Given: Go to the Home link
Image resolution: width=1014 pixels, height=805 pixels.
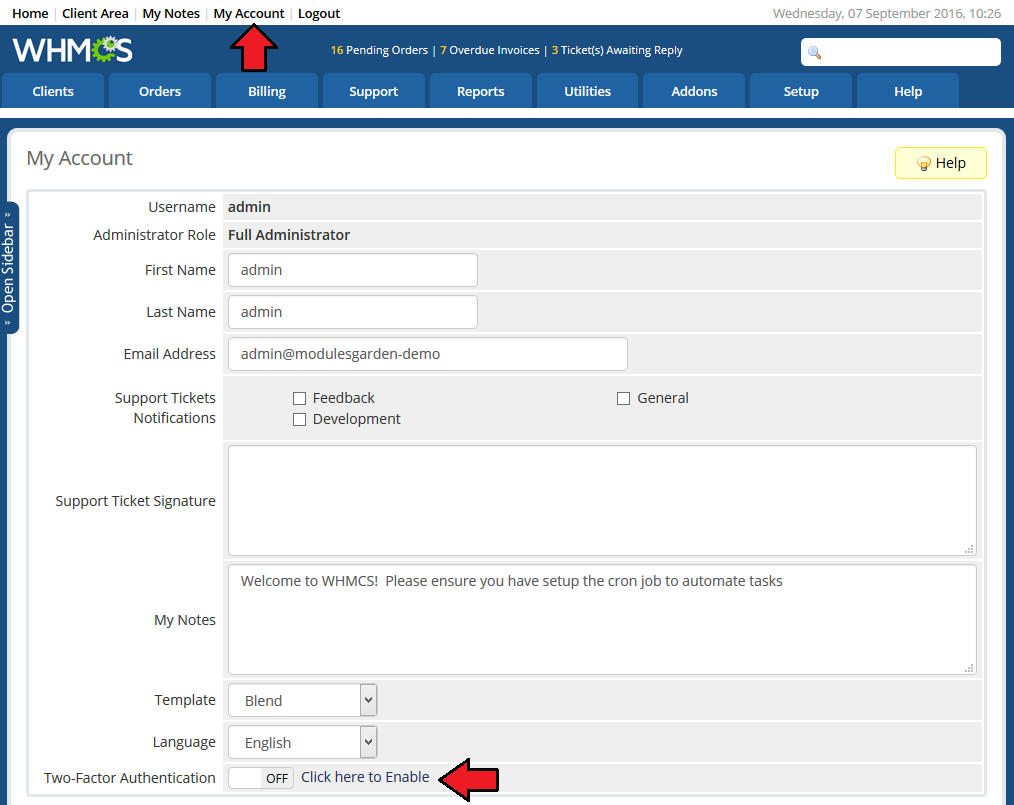Looking at the screenshot, I should [30, 13].
